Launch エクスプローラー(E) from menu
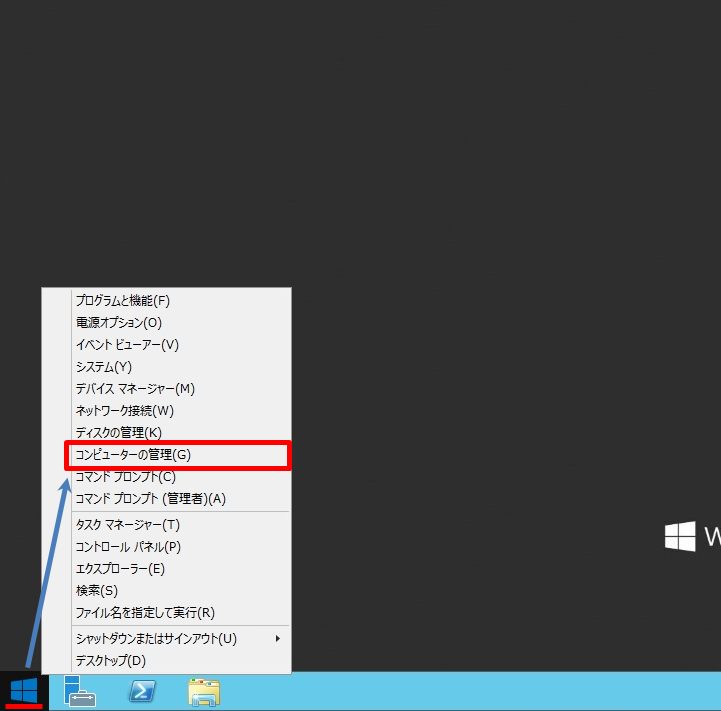 166,569
